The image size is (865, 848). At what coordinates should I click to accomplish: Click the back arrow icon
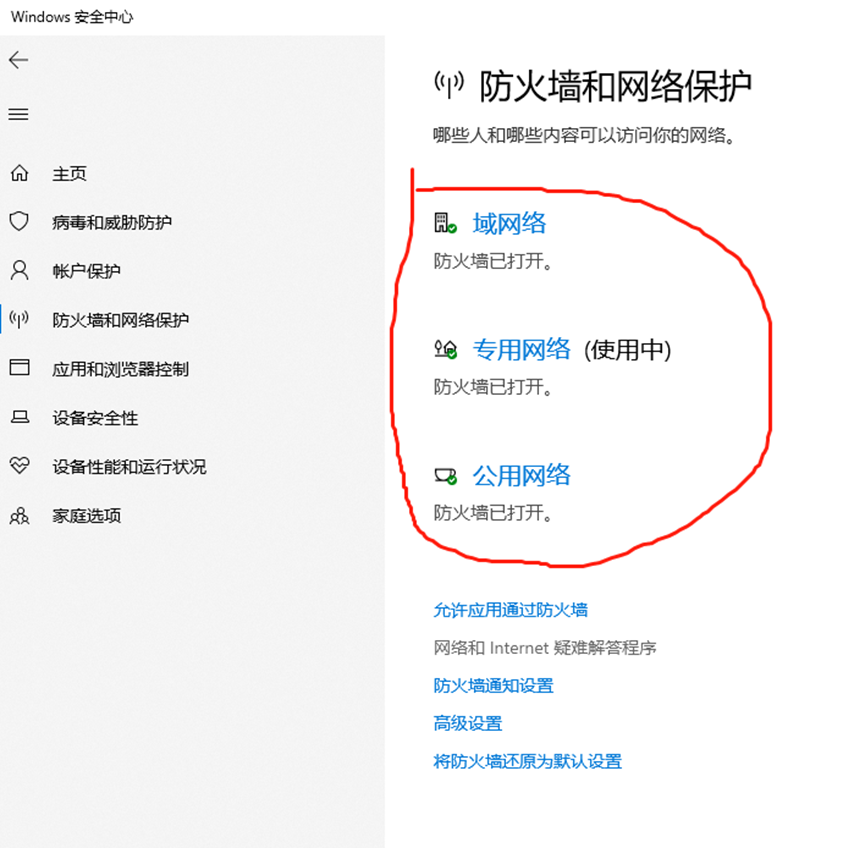[18, 60]
